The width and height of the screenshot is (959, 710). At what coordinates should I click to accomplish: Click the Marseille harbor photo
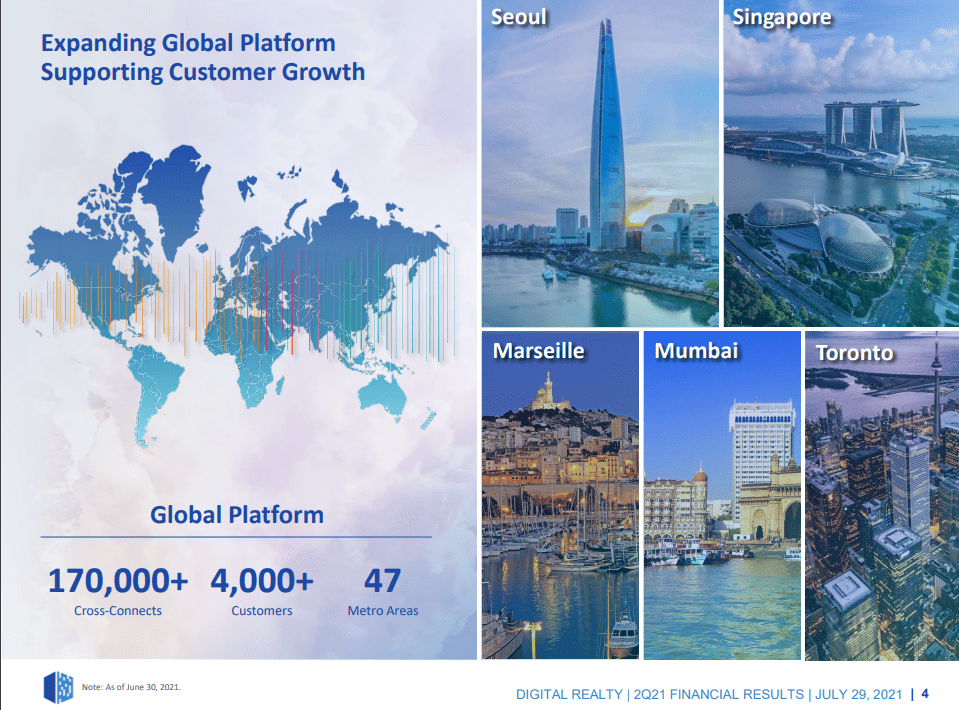click(559, 500)
